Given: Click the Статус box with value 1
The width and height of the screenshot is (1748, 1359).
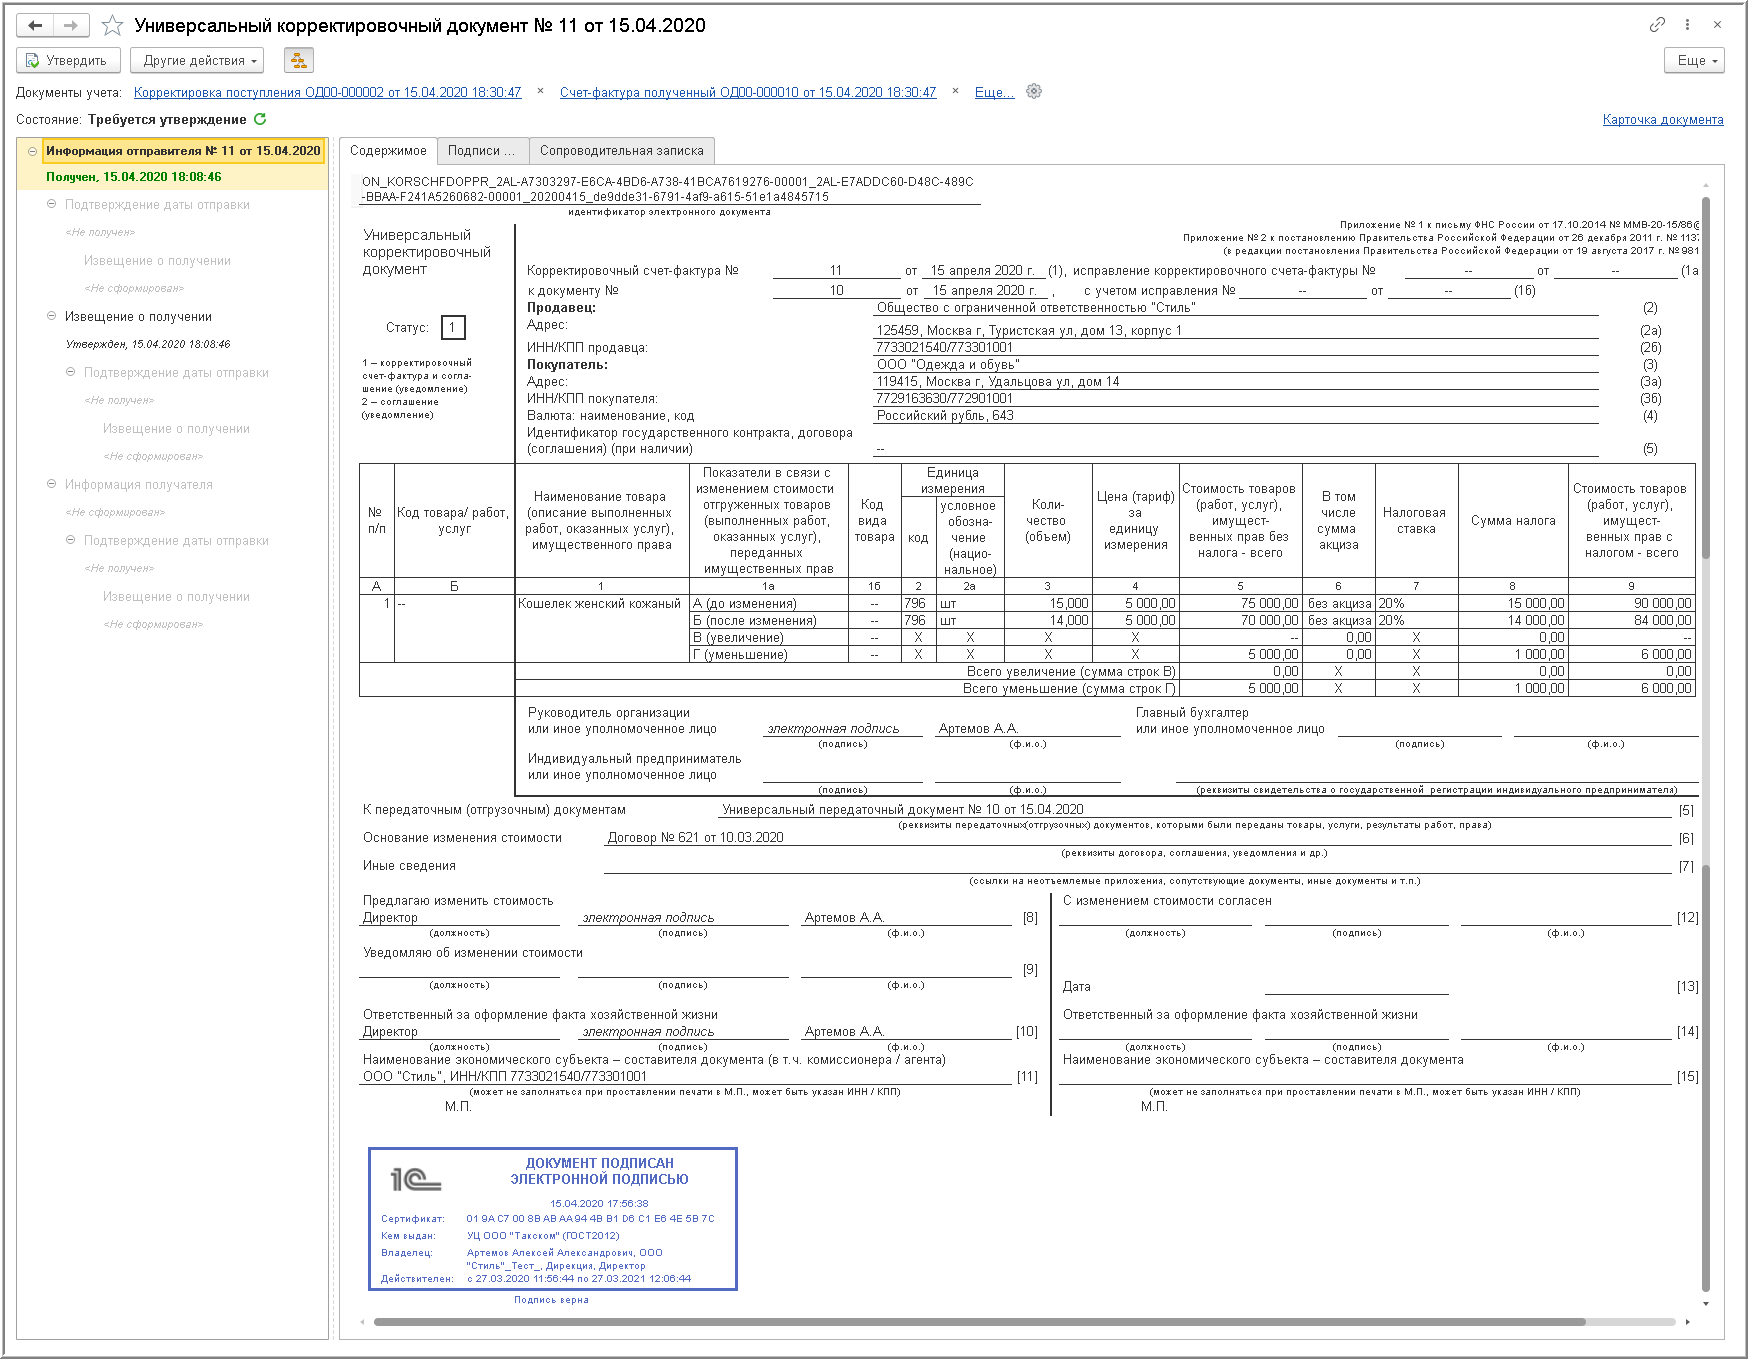Looking at the screenshot, I should 453,327.
